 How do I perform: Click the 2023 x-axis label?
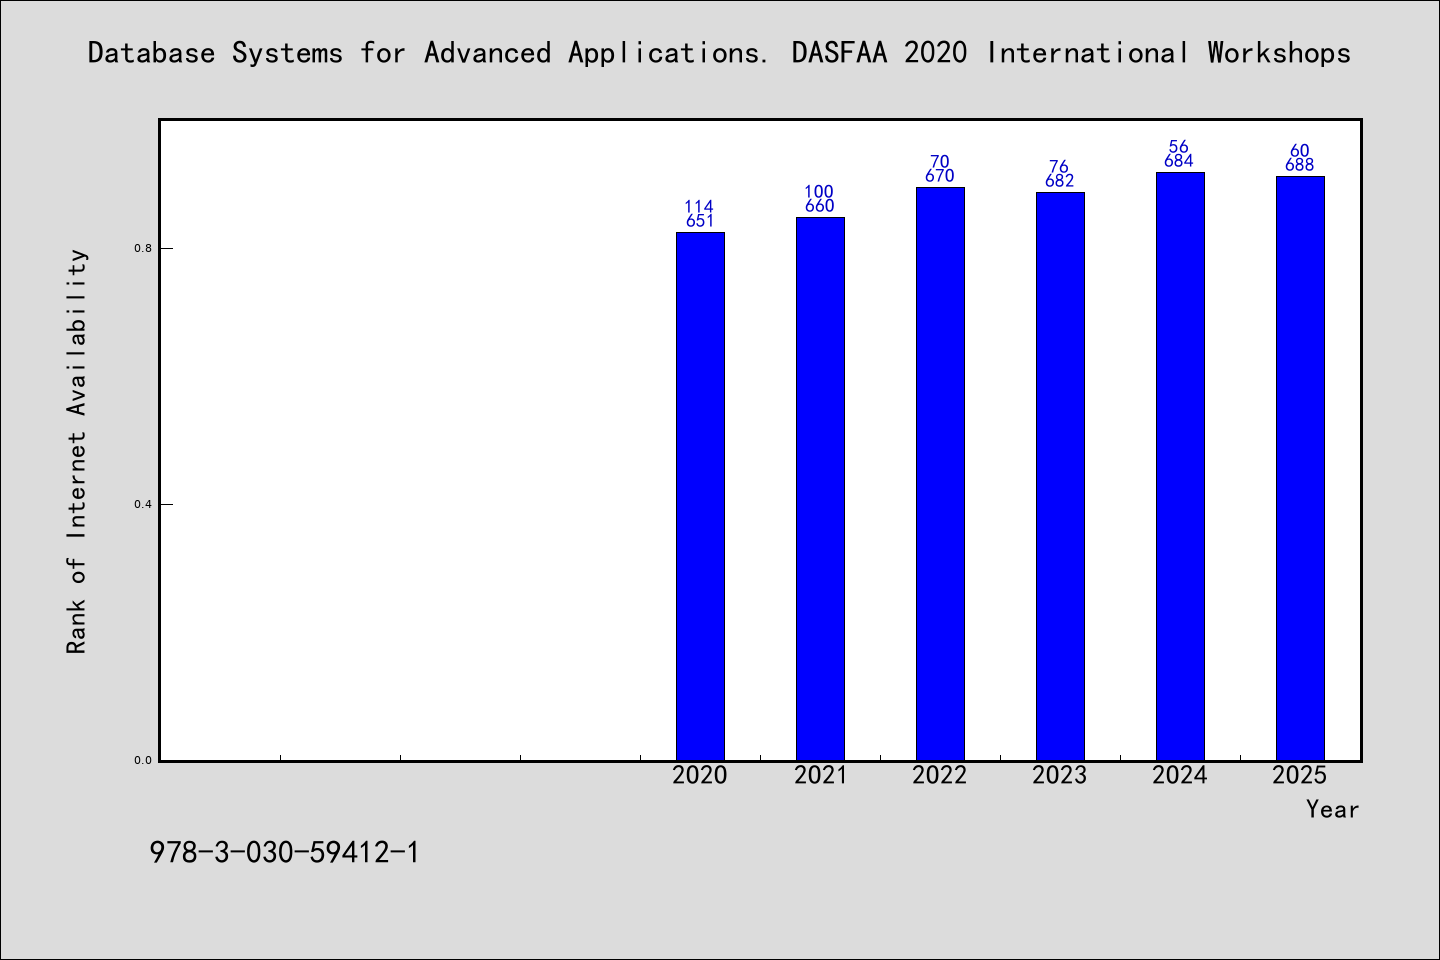(1060, 775)
